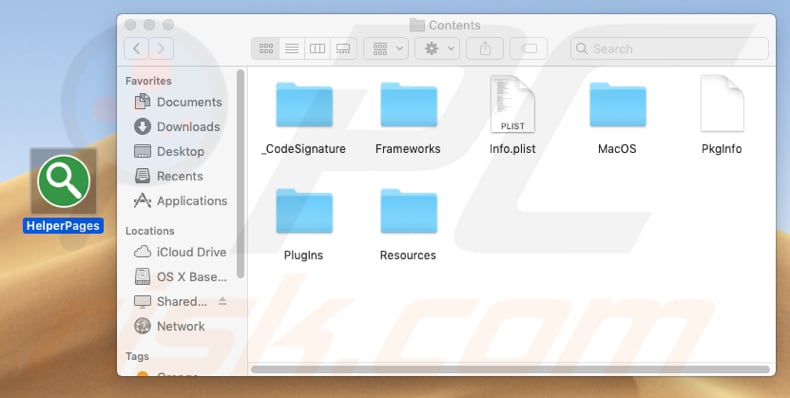Click the Edit Tags toolbar button

529,49
